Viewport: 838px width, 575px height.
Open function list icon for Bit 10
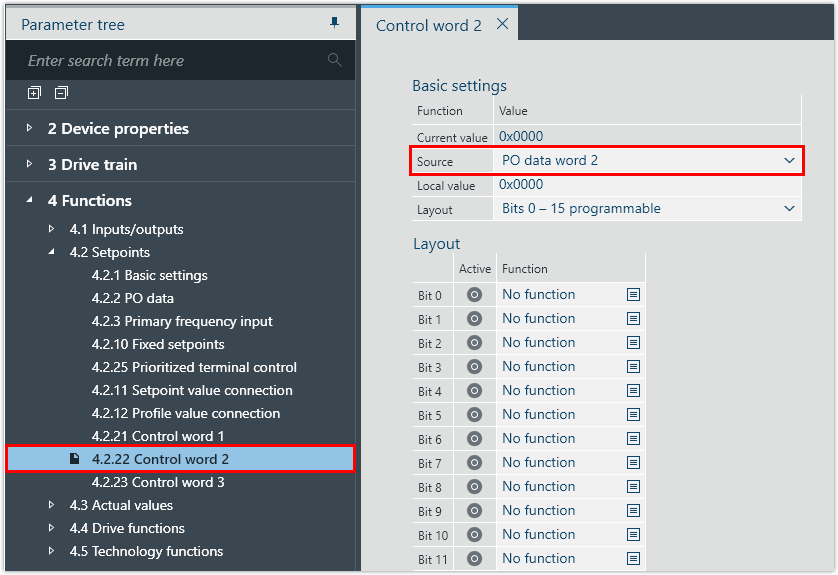pos(633,535)
